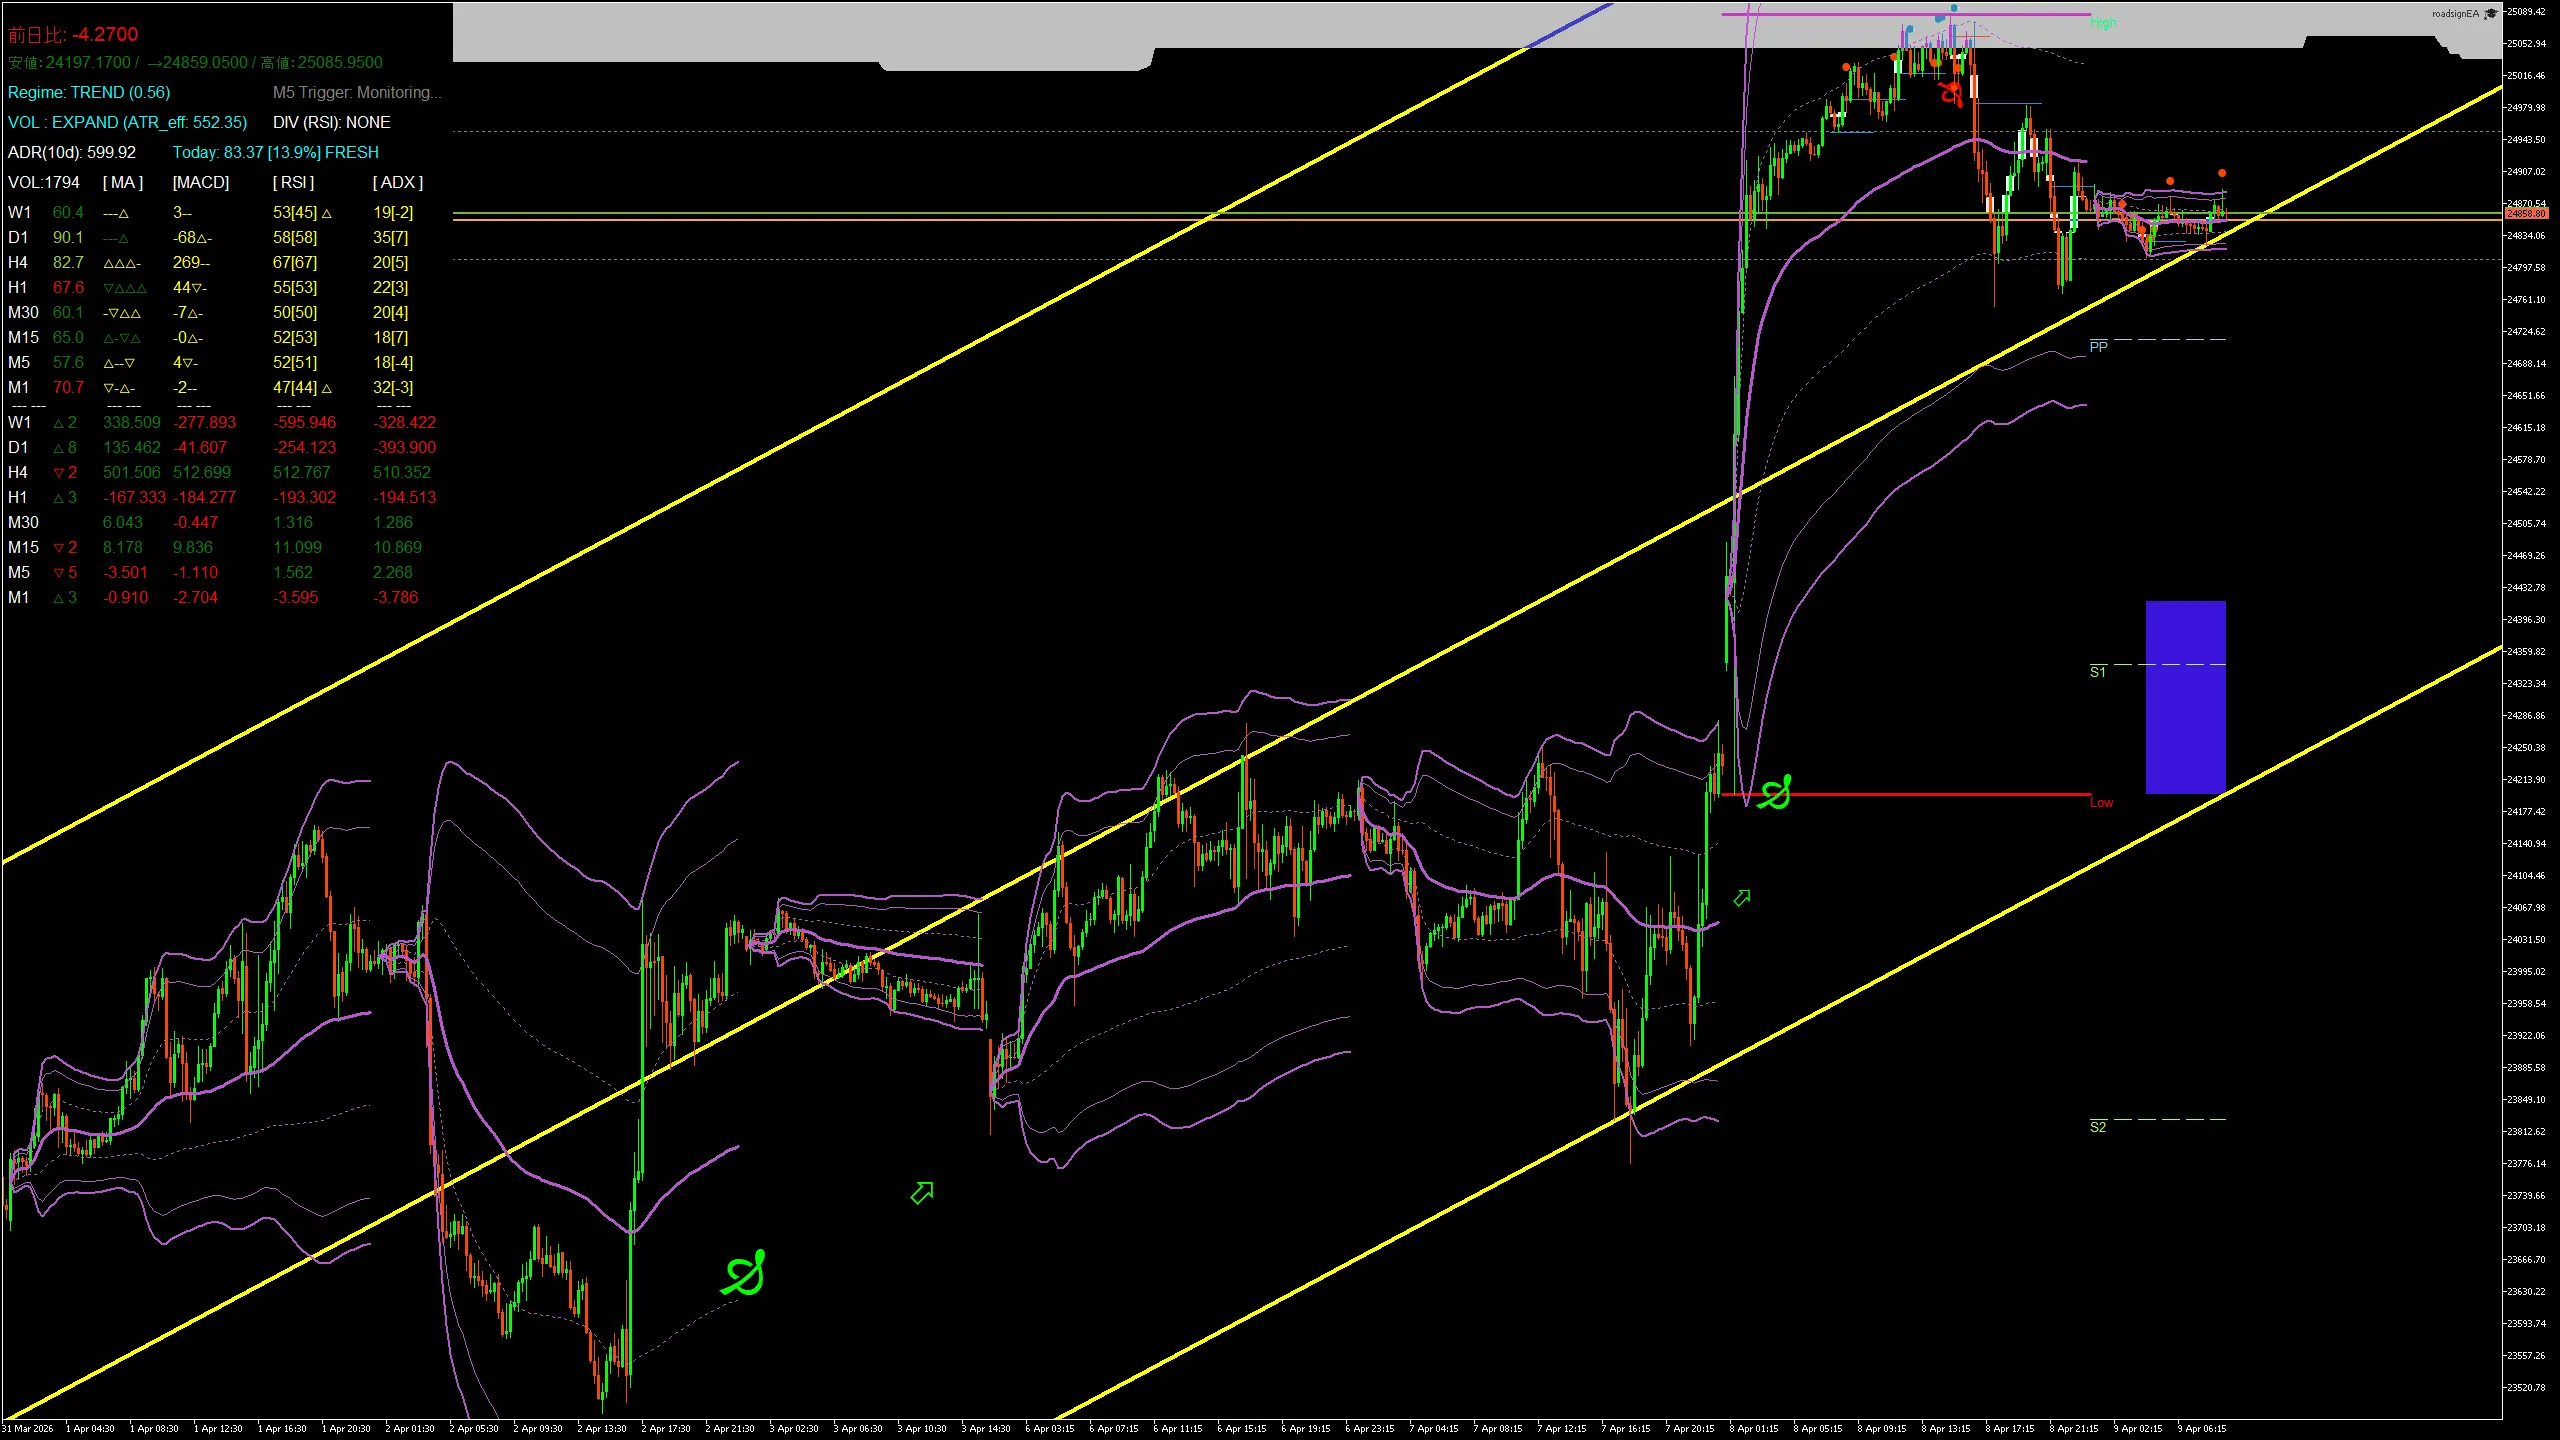Click the red Low label
The image size is (2560, 1440).
coord(2101,803)
